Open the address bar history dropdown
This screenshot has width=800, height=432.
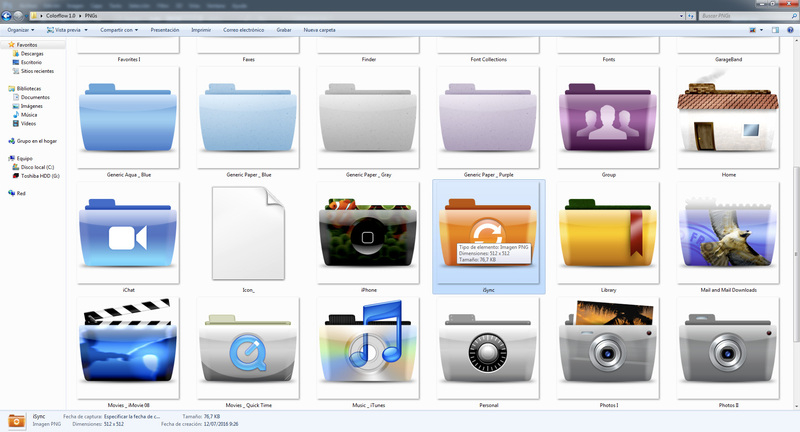coord(682,16)
